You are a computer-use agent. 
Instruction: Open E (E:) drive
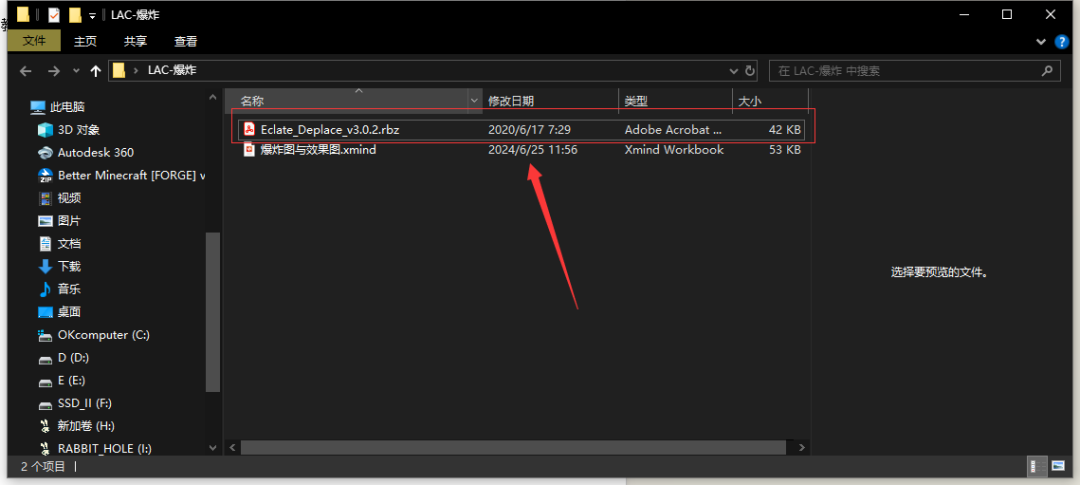pyautogui.click(x=71, y=380)
